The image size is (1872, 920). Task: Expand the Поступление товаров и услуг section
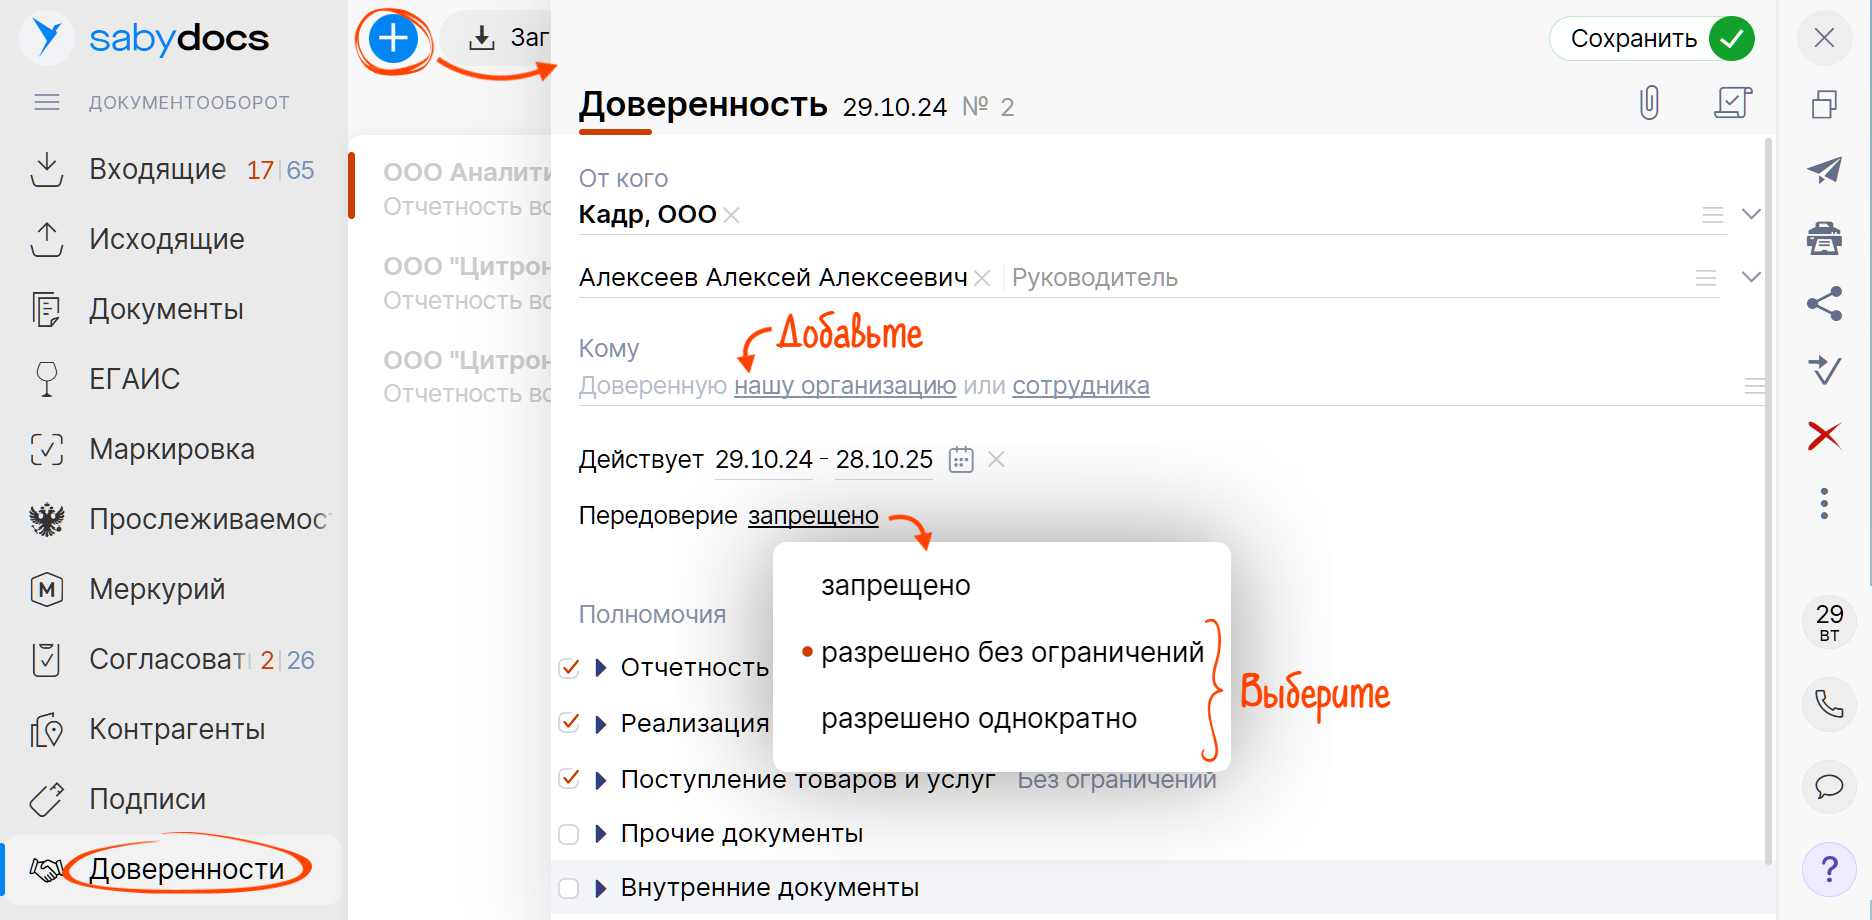tap(601, 780)
